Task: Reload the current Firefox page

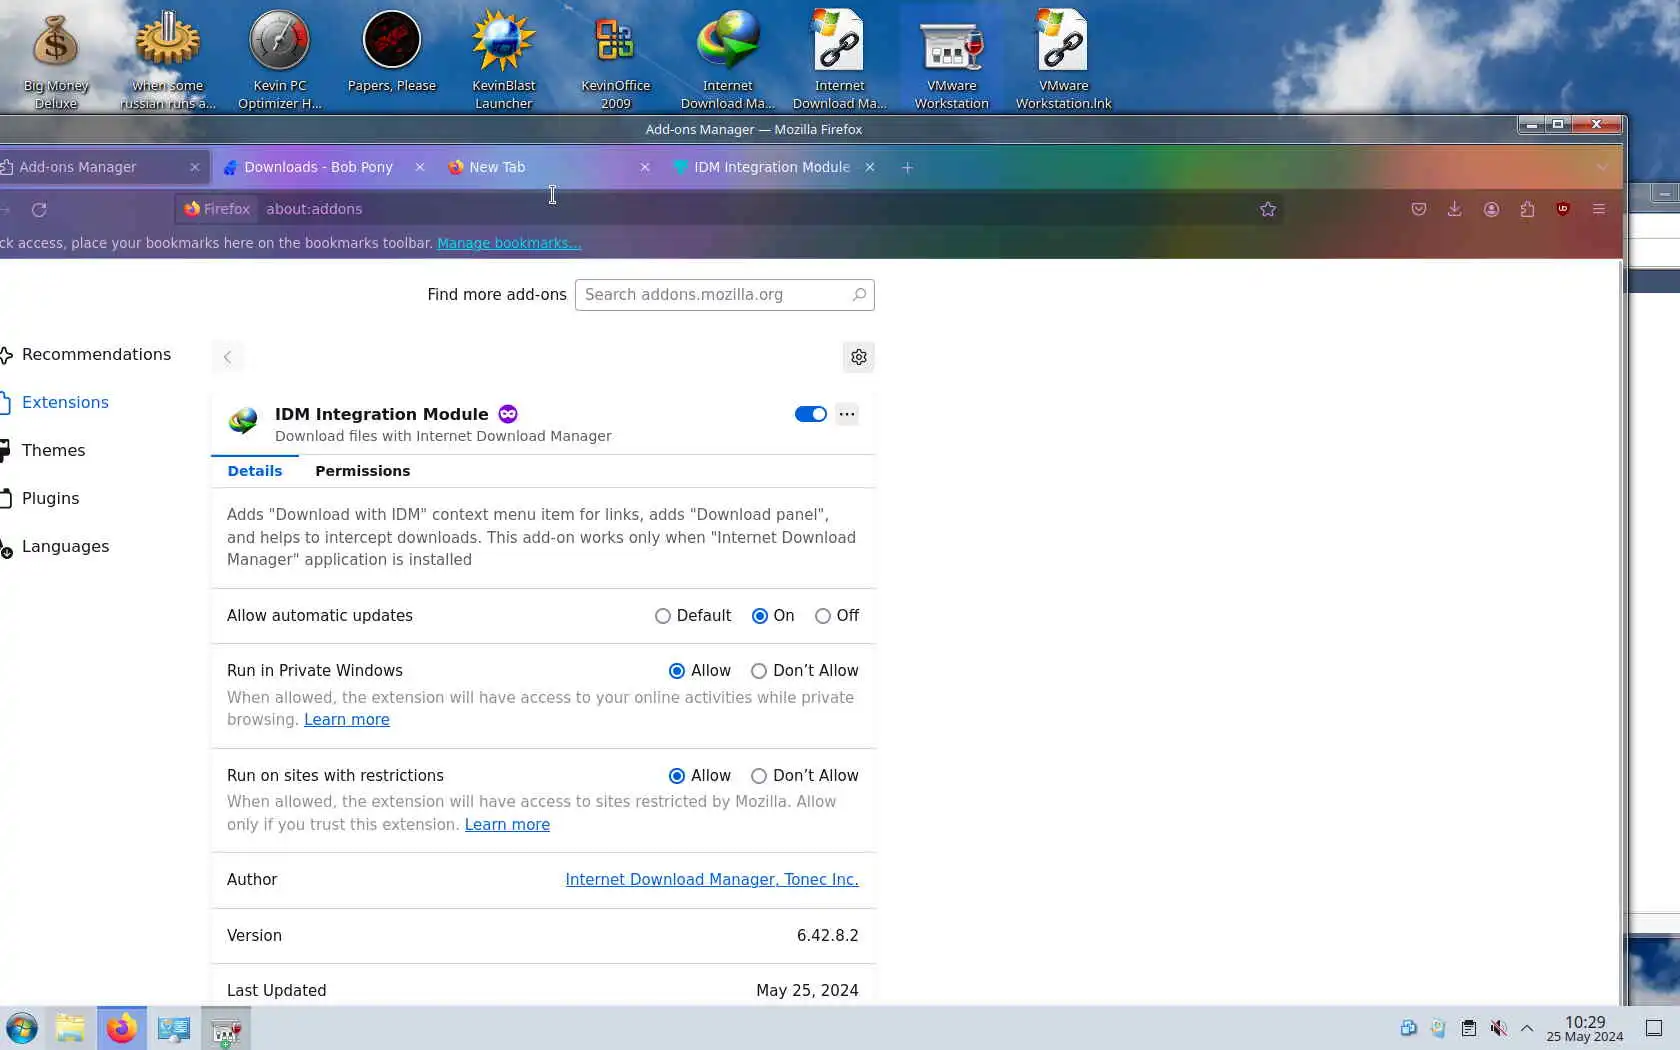Action: tap(39, 209)
